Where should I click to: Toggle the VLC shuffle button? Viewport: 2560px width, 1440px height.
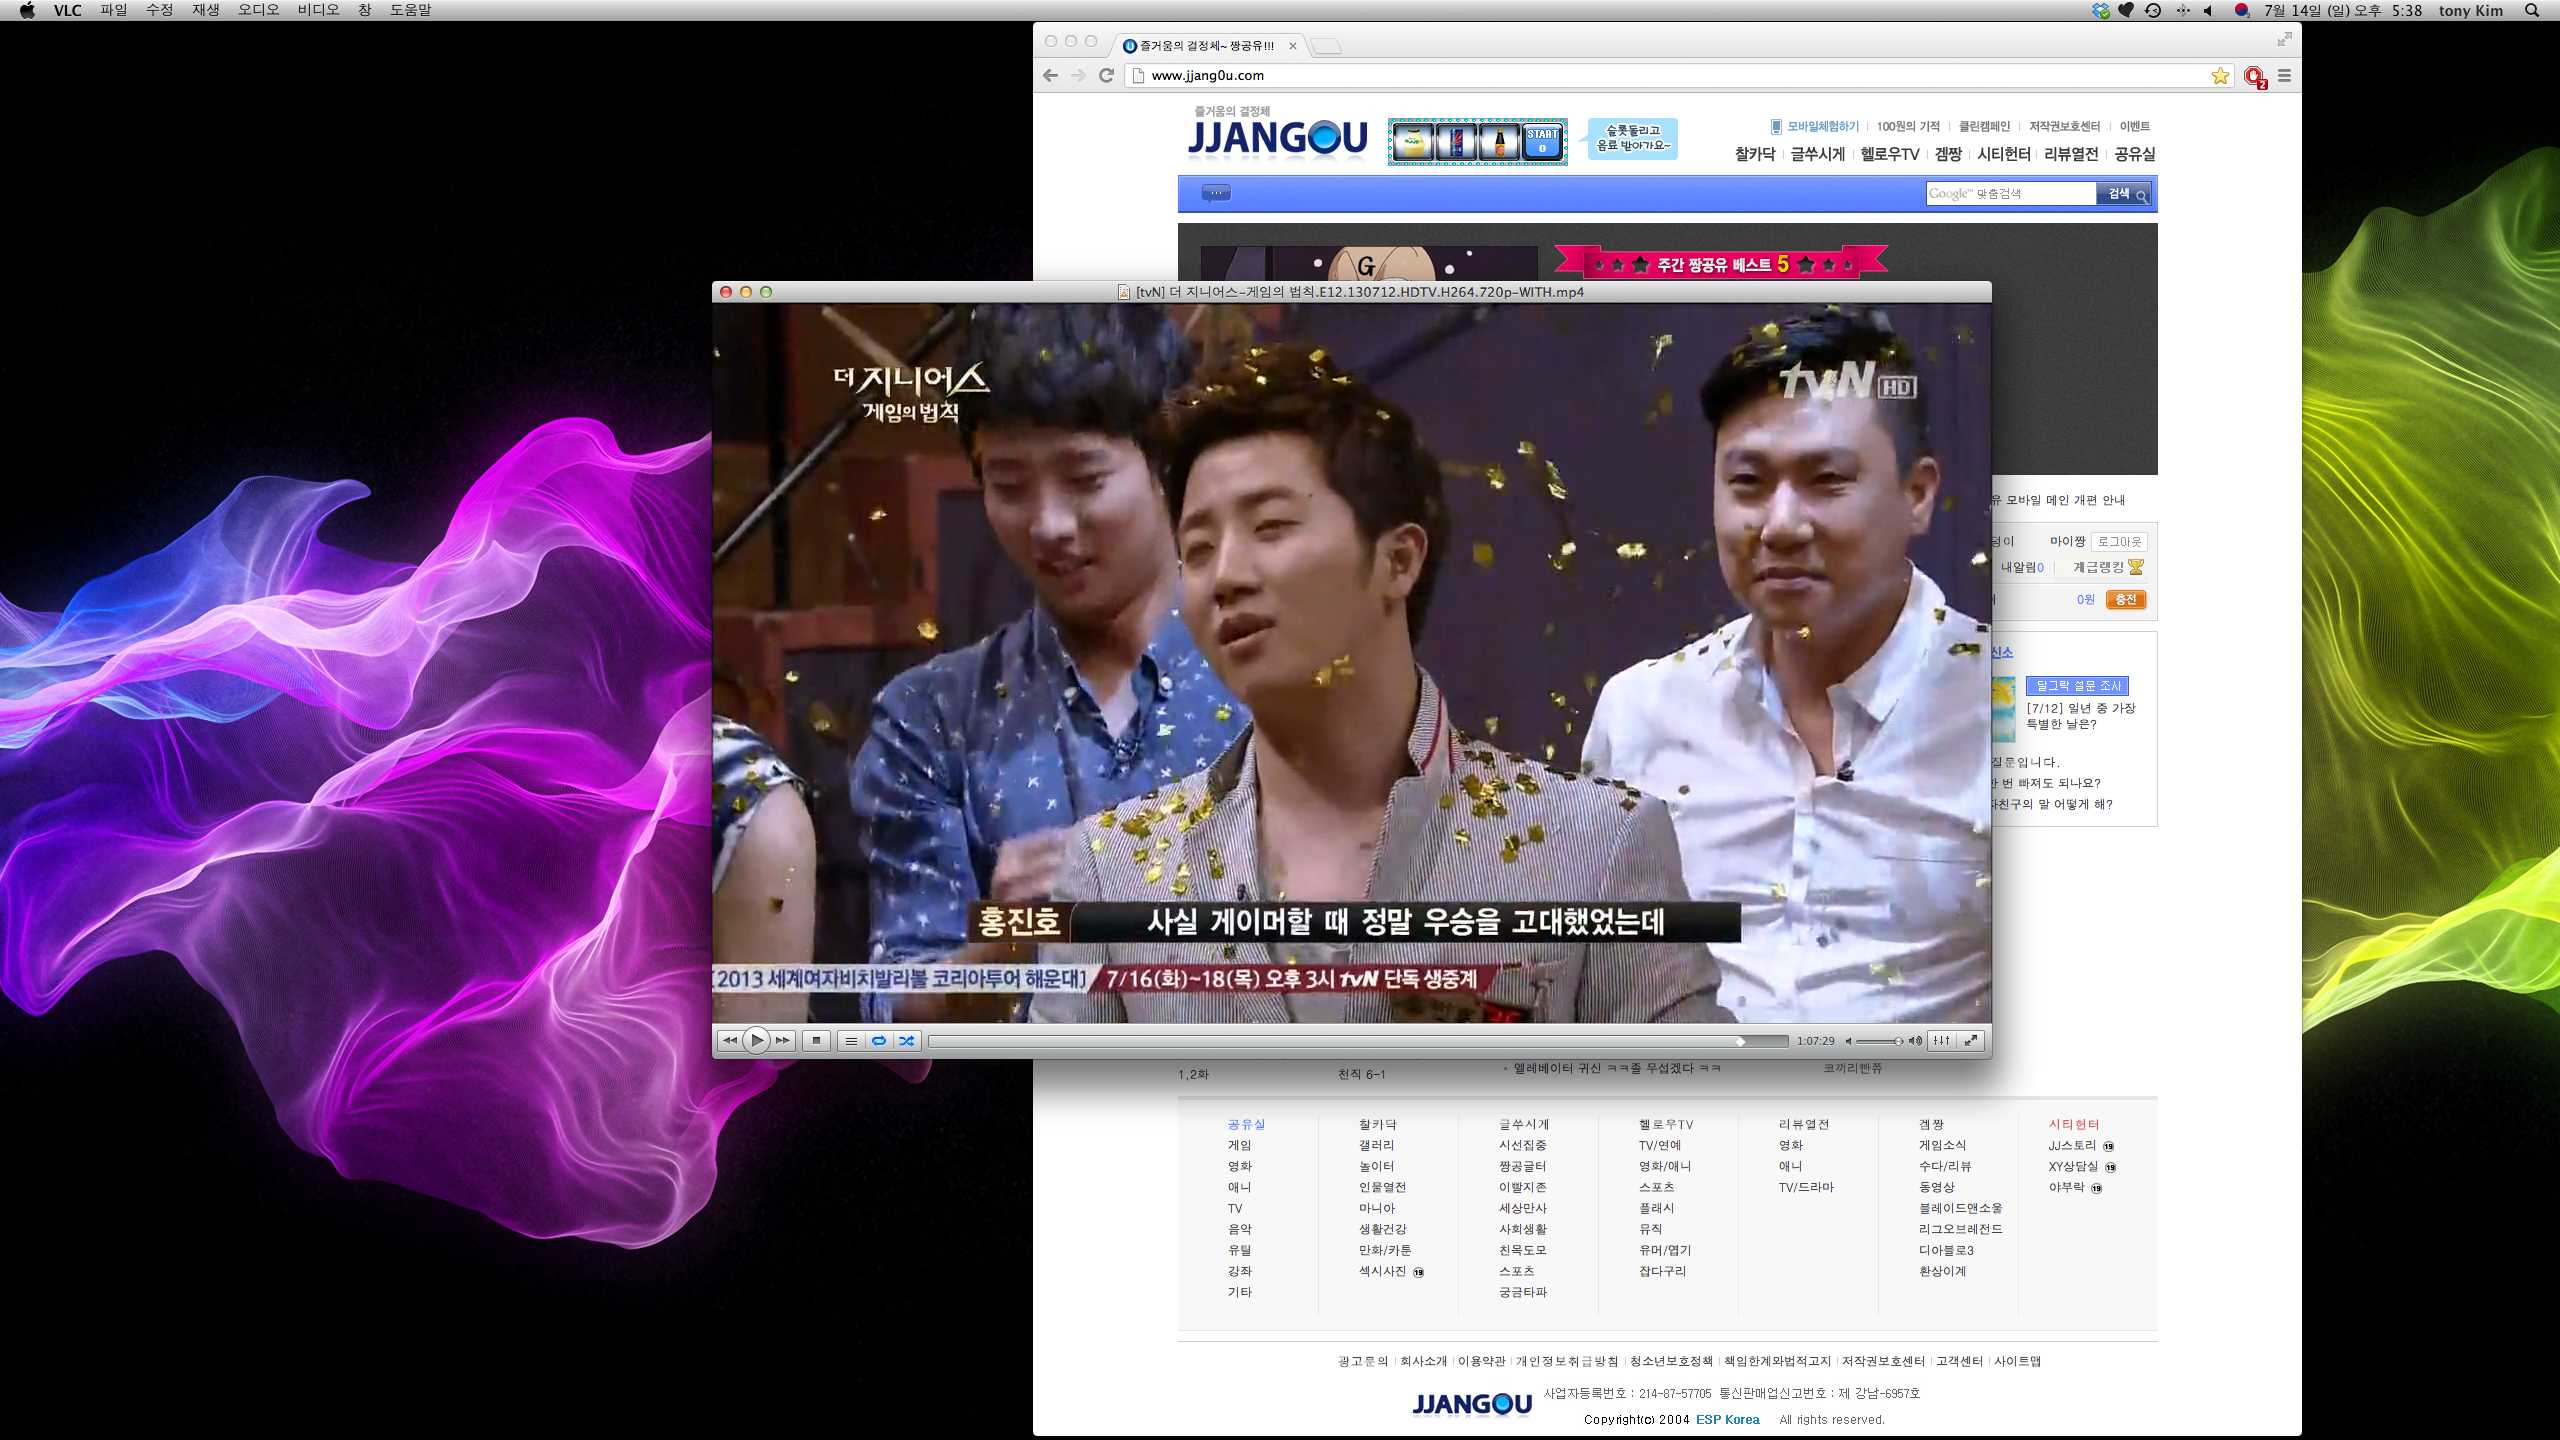(906, 1041)
